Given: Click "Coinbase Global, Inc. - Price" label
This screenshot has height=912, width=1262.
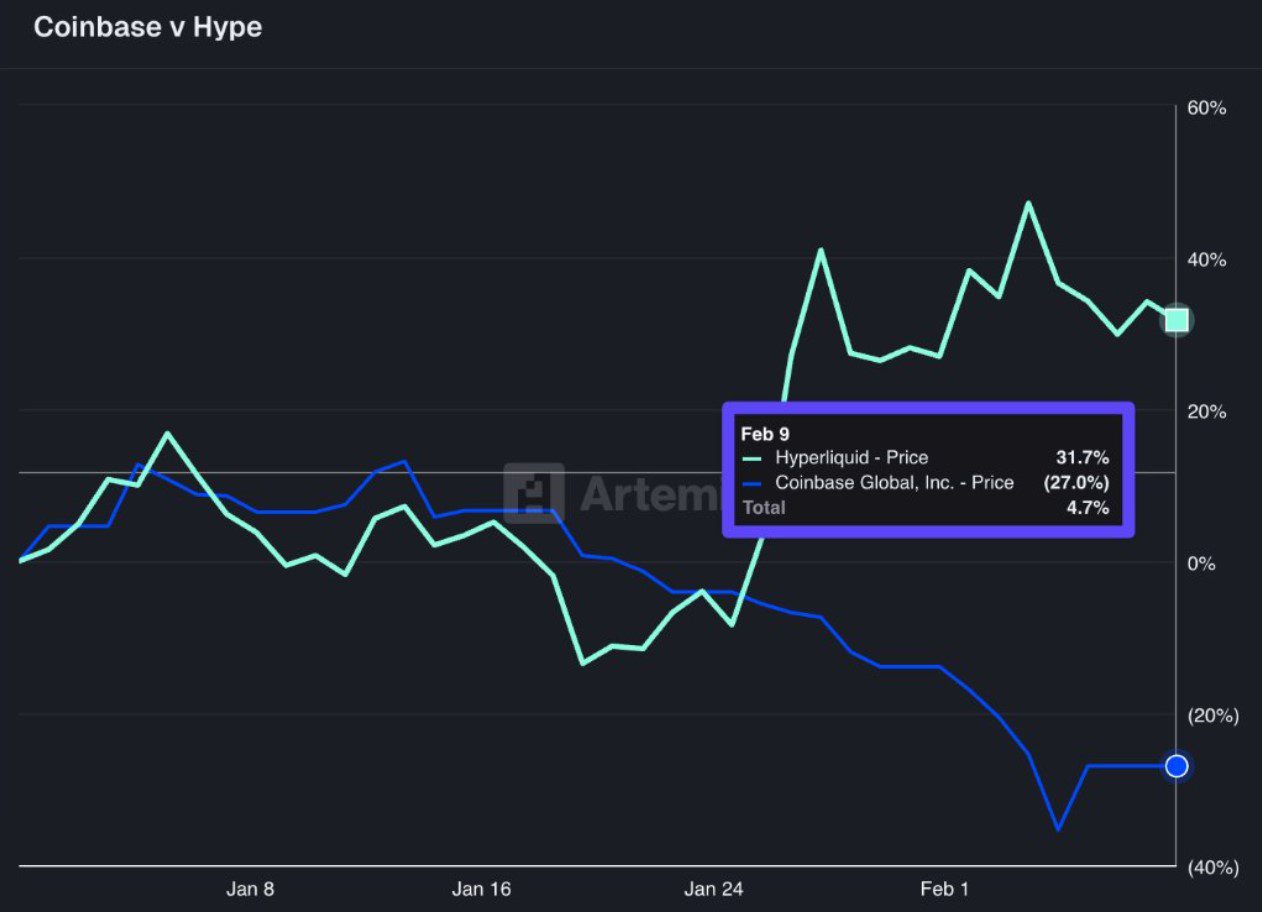Looking at the screenshot, I should tap(894, 483).
